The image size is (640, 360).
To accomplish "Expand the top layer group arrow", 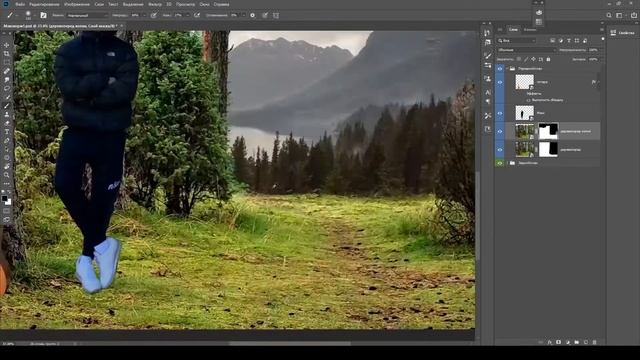I will pos(507,69).
